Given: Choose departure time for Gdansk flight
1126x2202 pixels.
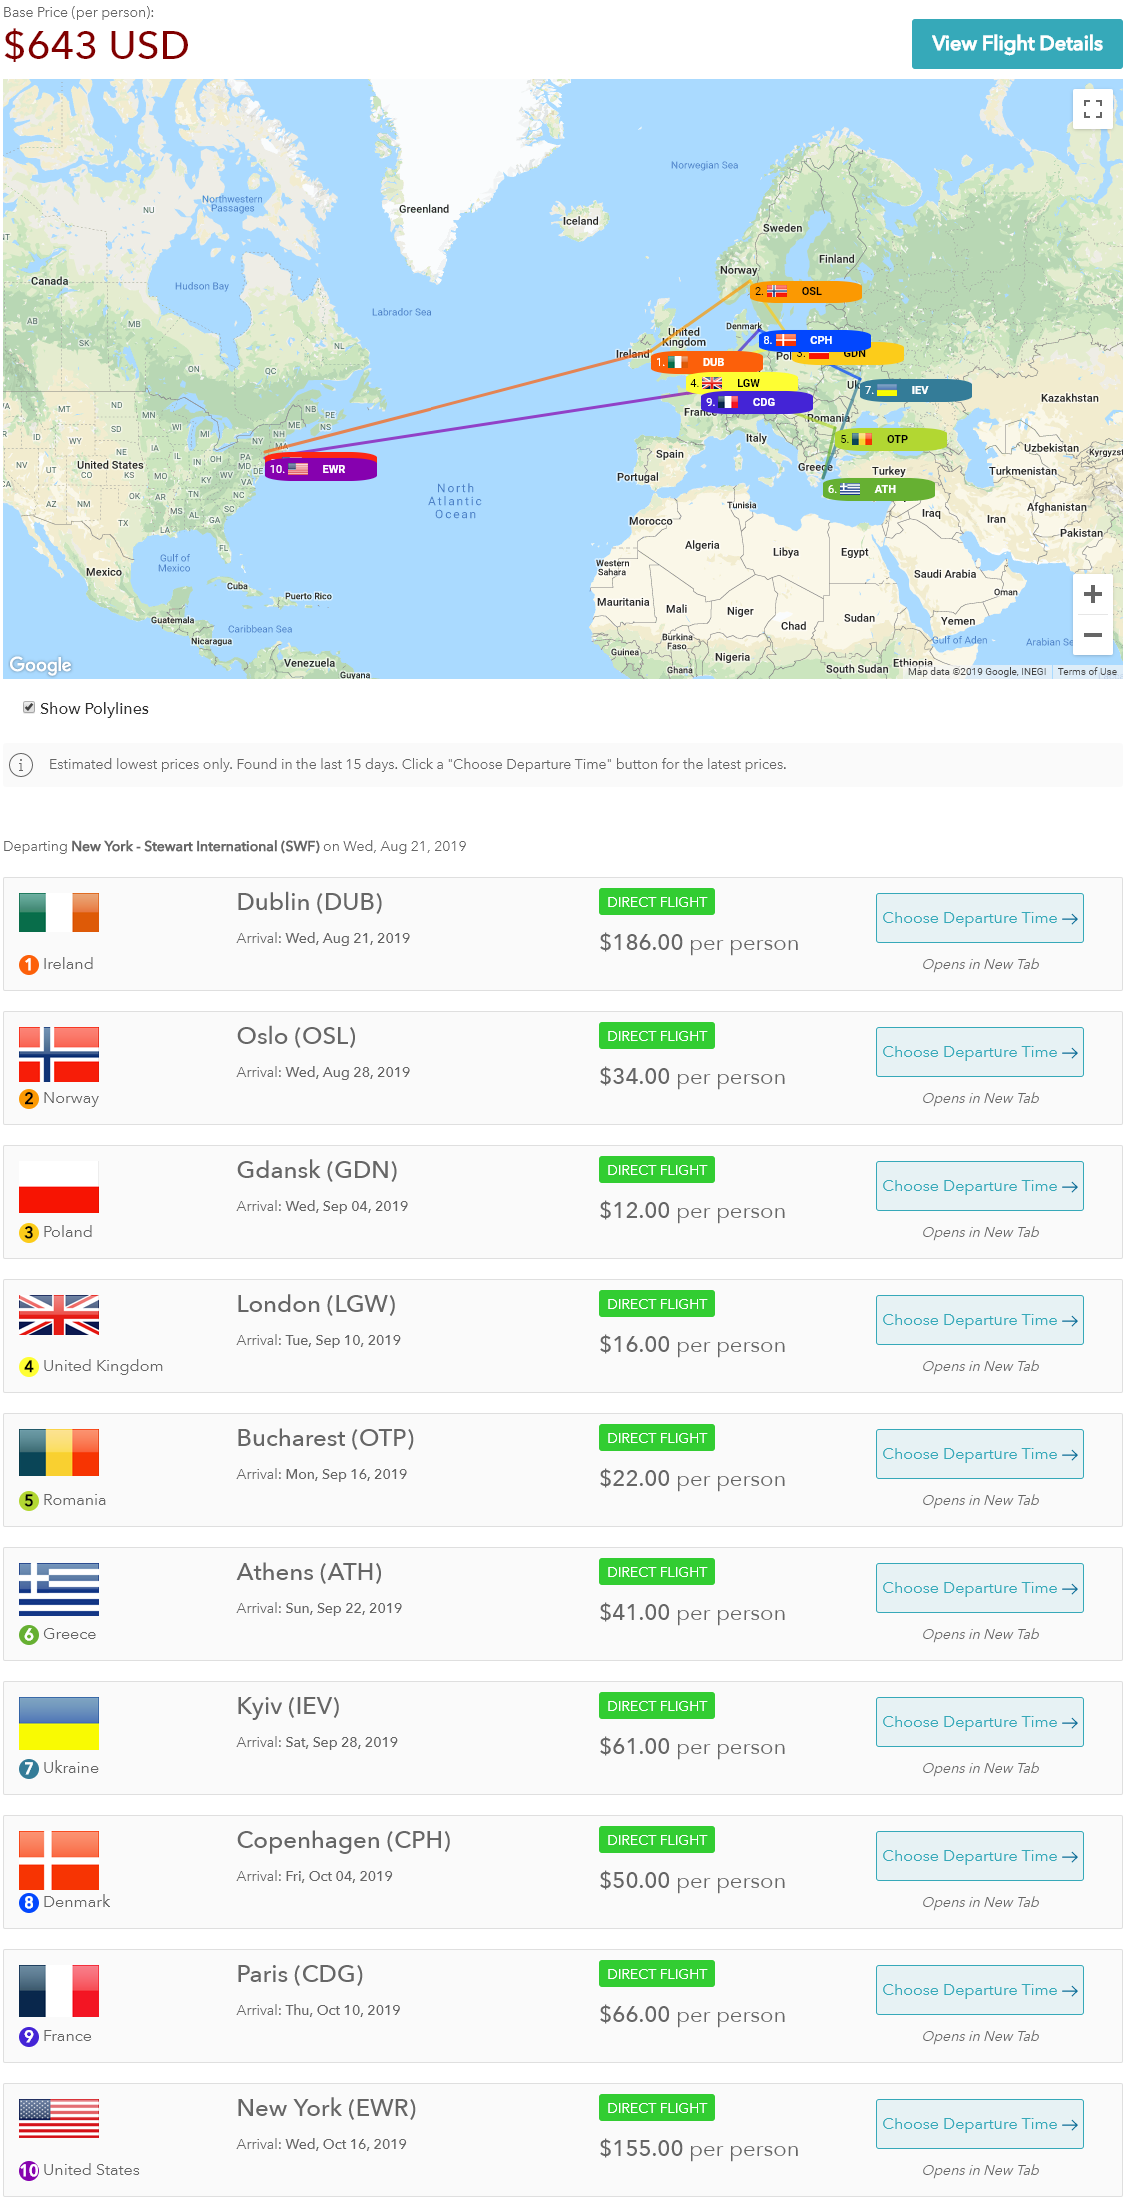Looking at the screenshot, I should point(980,1186).
